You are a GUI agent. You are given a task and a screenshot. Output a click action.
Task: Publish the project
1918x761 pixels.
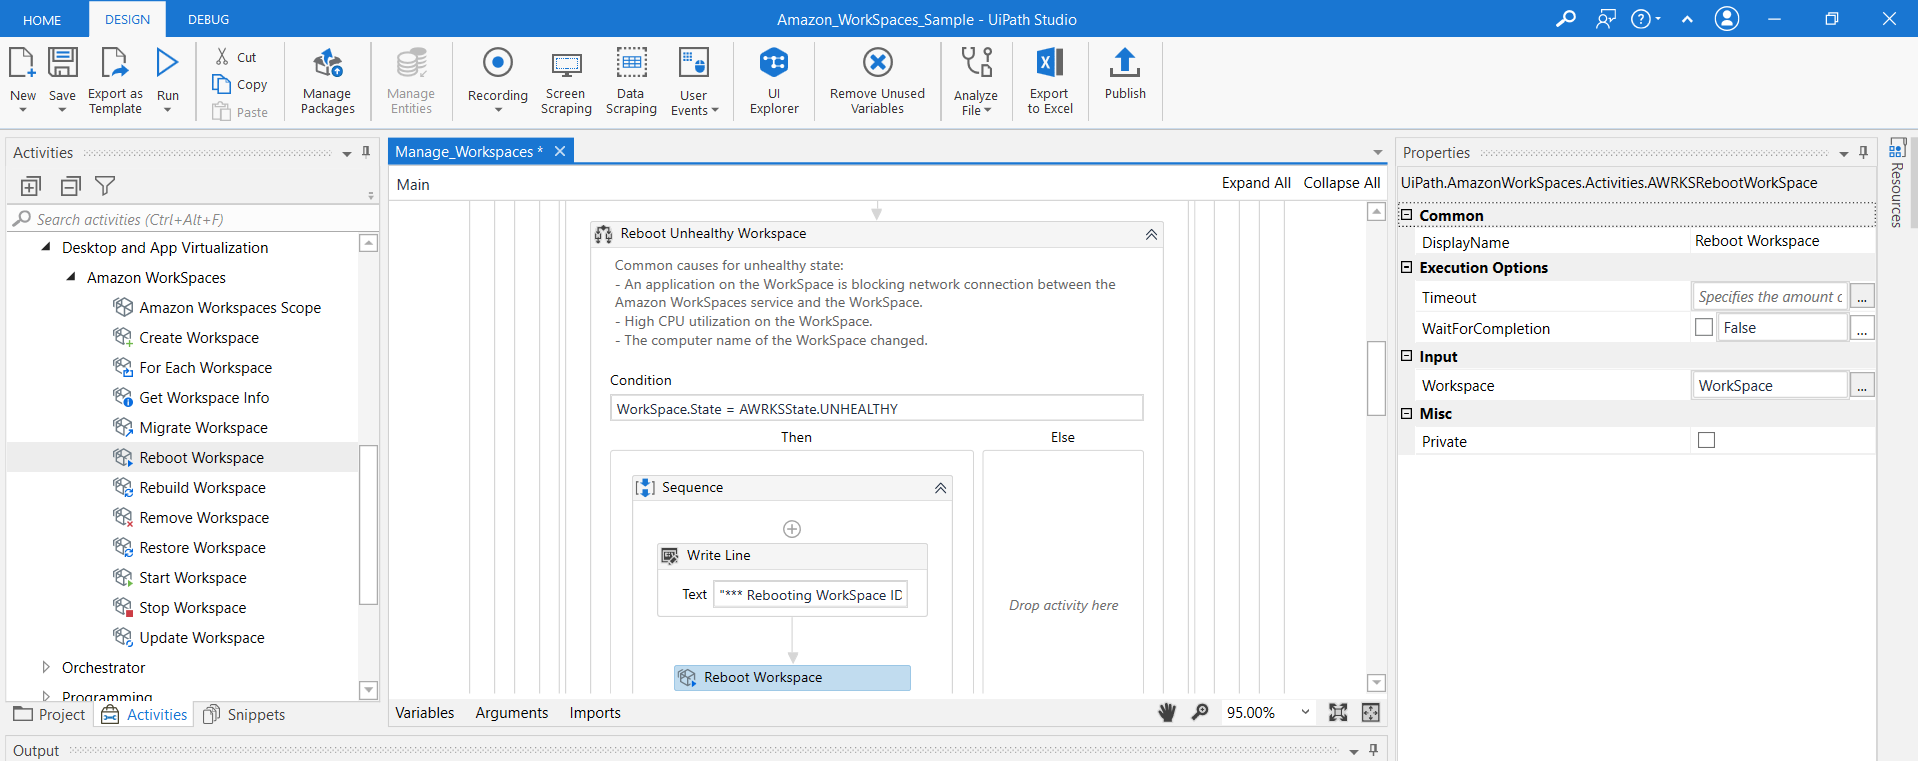pos(1125,74)
